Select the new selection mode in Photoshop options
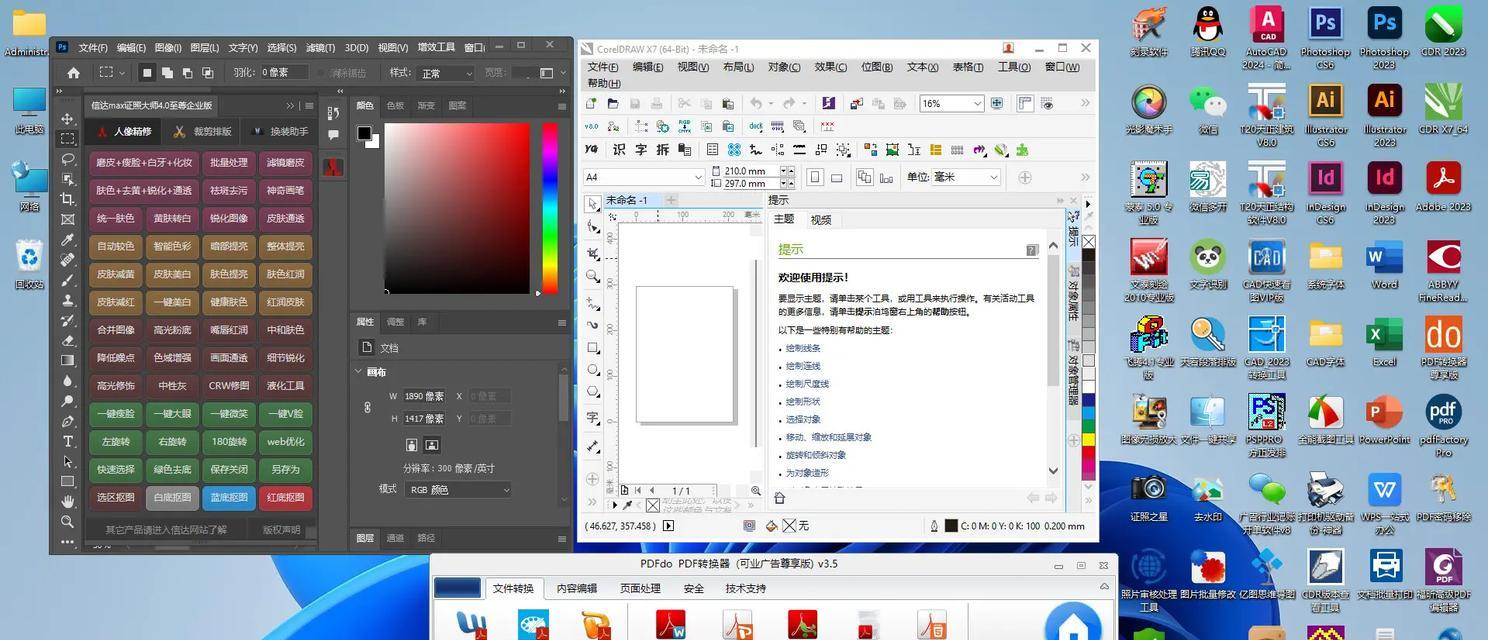This screenshot has width=1488, height=640. [x=147, y=73]
